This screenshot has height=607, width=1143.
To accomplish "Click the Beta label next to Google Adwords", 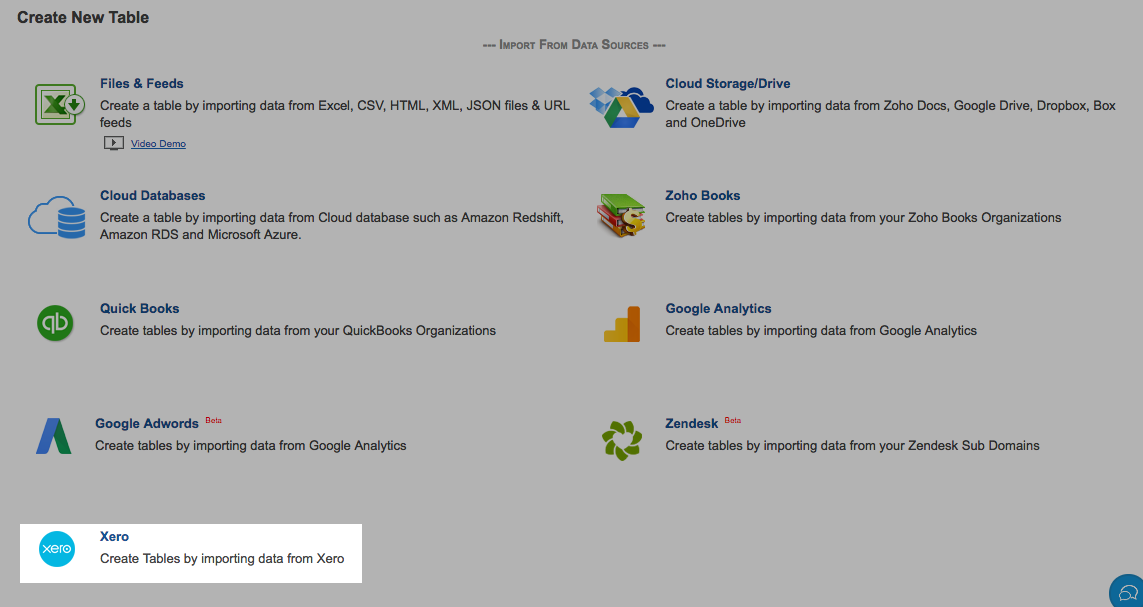I will pyautogui.click(x=213, y=420).
